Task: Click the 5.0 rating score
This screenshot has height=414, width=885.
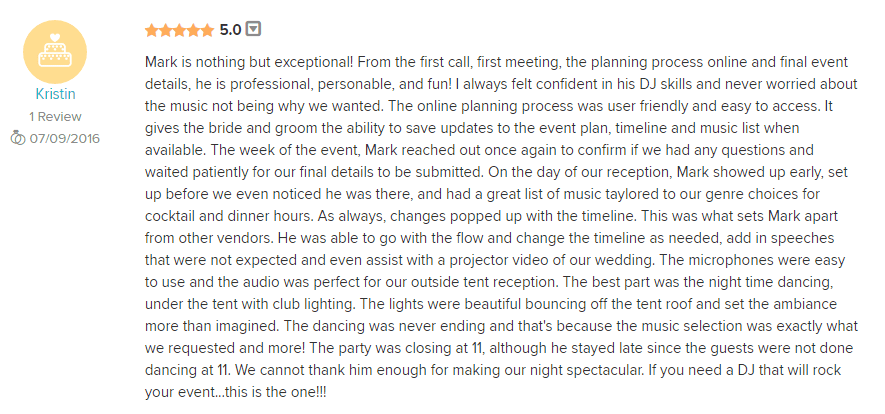Action: pyautogui.click(x=230, y=29)
